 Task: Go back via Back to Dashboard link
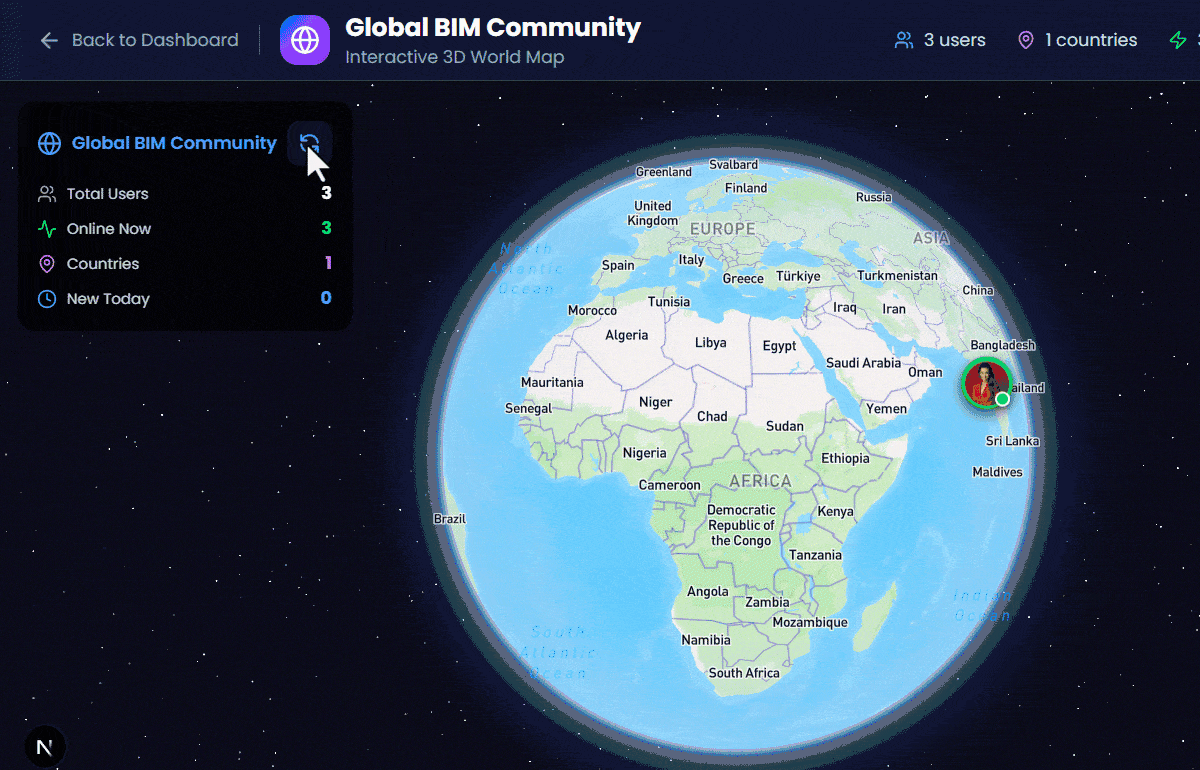click(154, 40)
